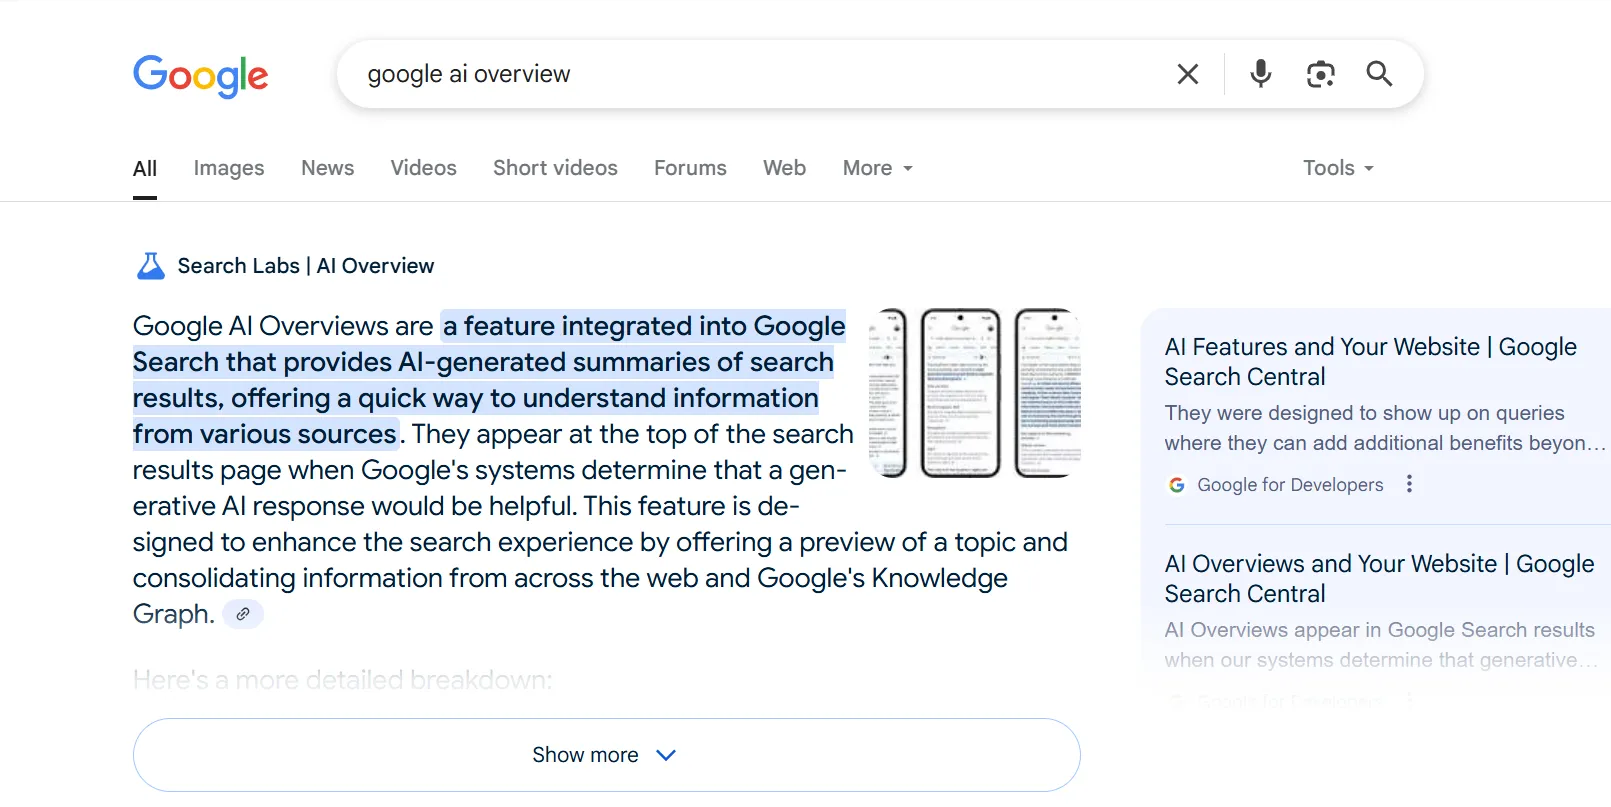Click 'Here's a more detailed breakdown:' text
This screenshot has height=807, width=1611.
coord(342,680)
